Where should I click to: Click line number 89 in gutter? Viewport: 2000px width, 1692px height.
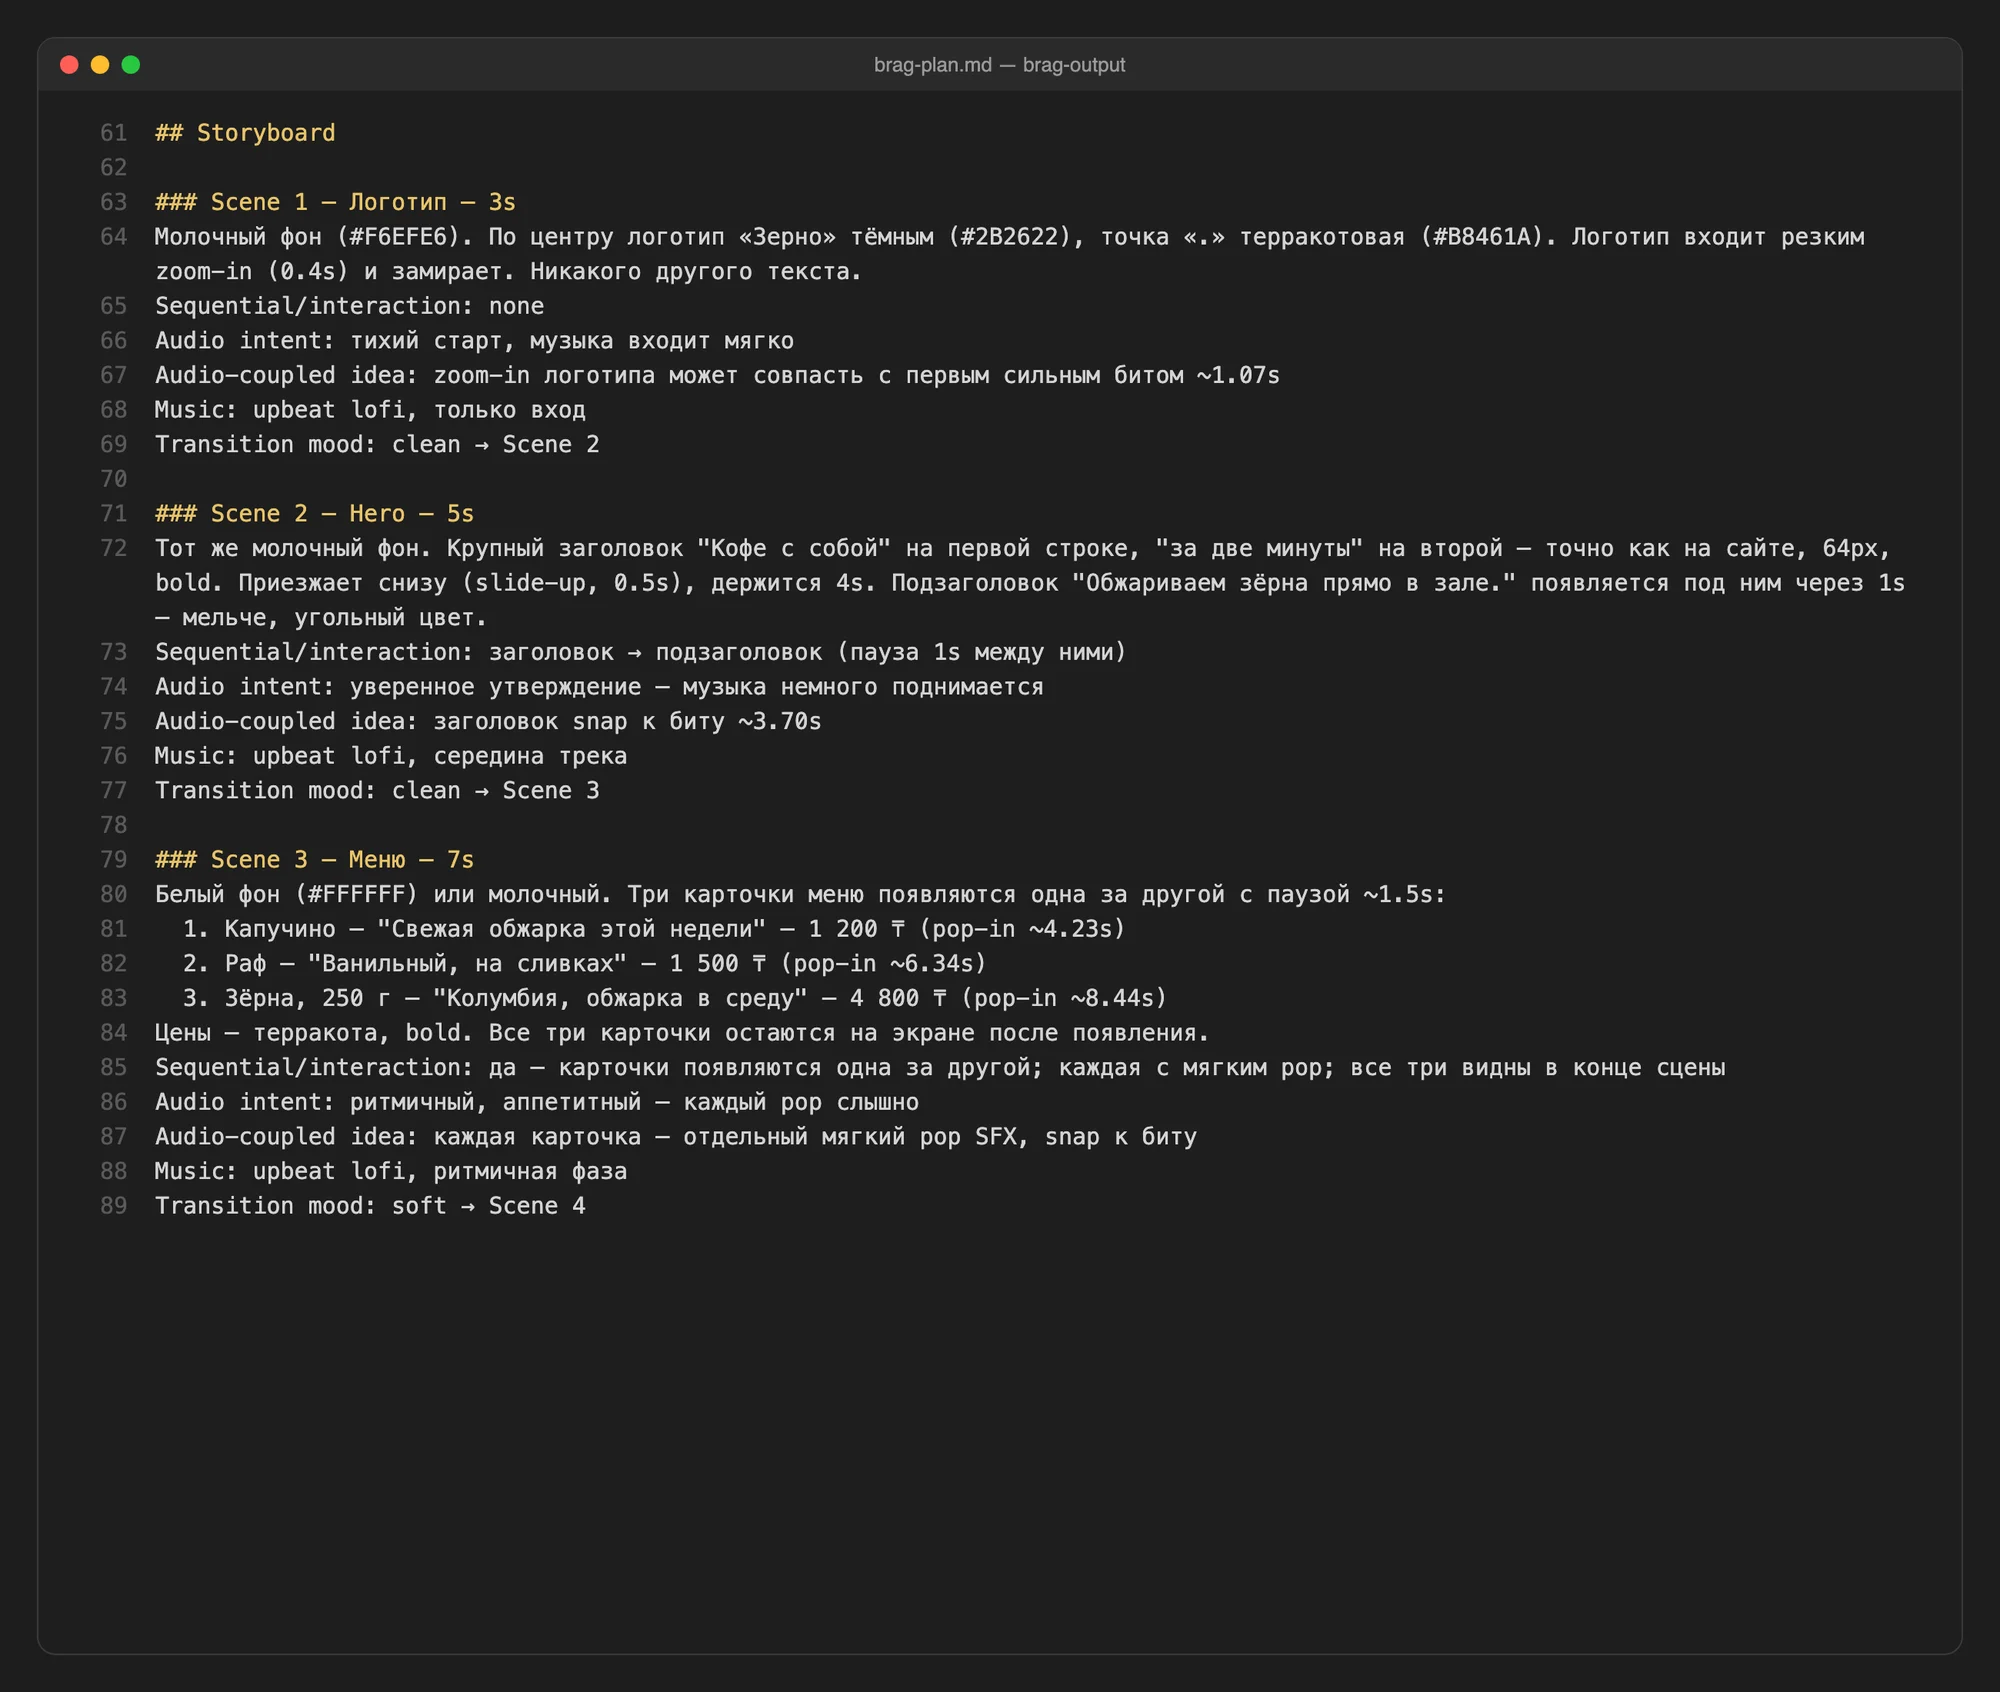coord(113,1206)
